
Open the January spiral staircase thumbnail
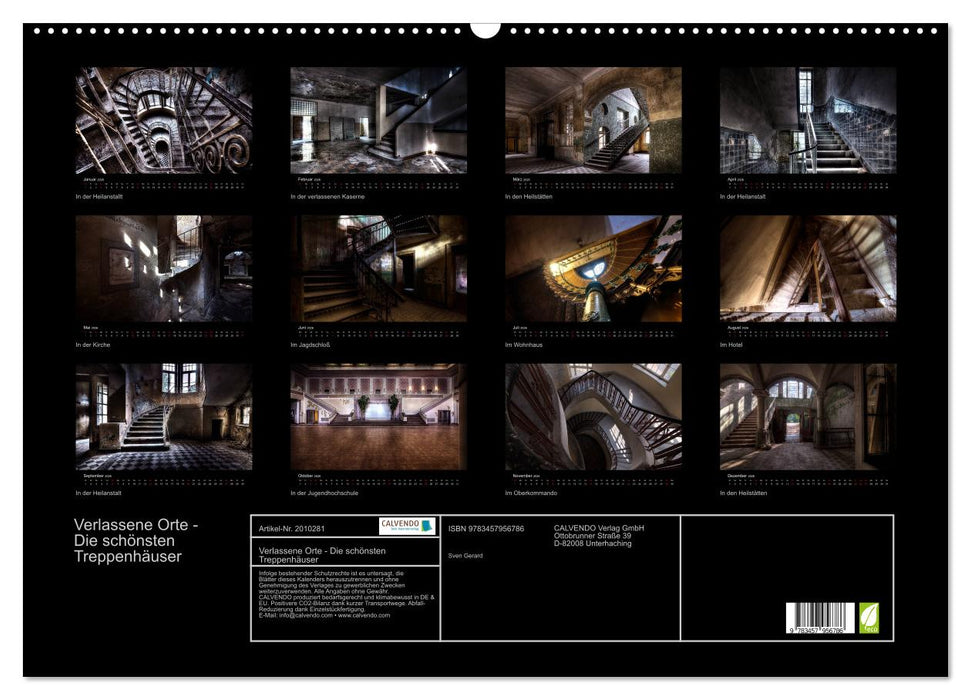tap(164, 120)
